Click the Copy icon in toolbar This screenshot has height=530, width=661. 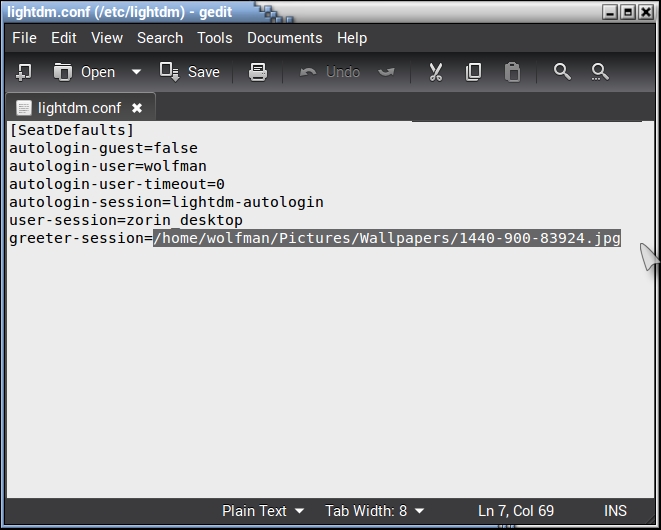474,72
